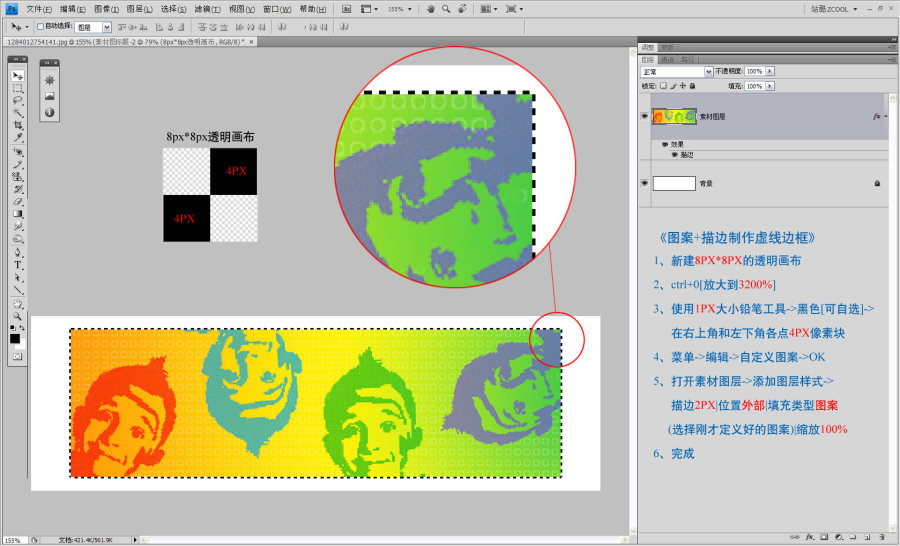The image size is (900, 546).
Task: Open the 文件(F) menu
Action: (39, 9)
